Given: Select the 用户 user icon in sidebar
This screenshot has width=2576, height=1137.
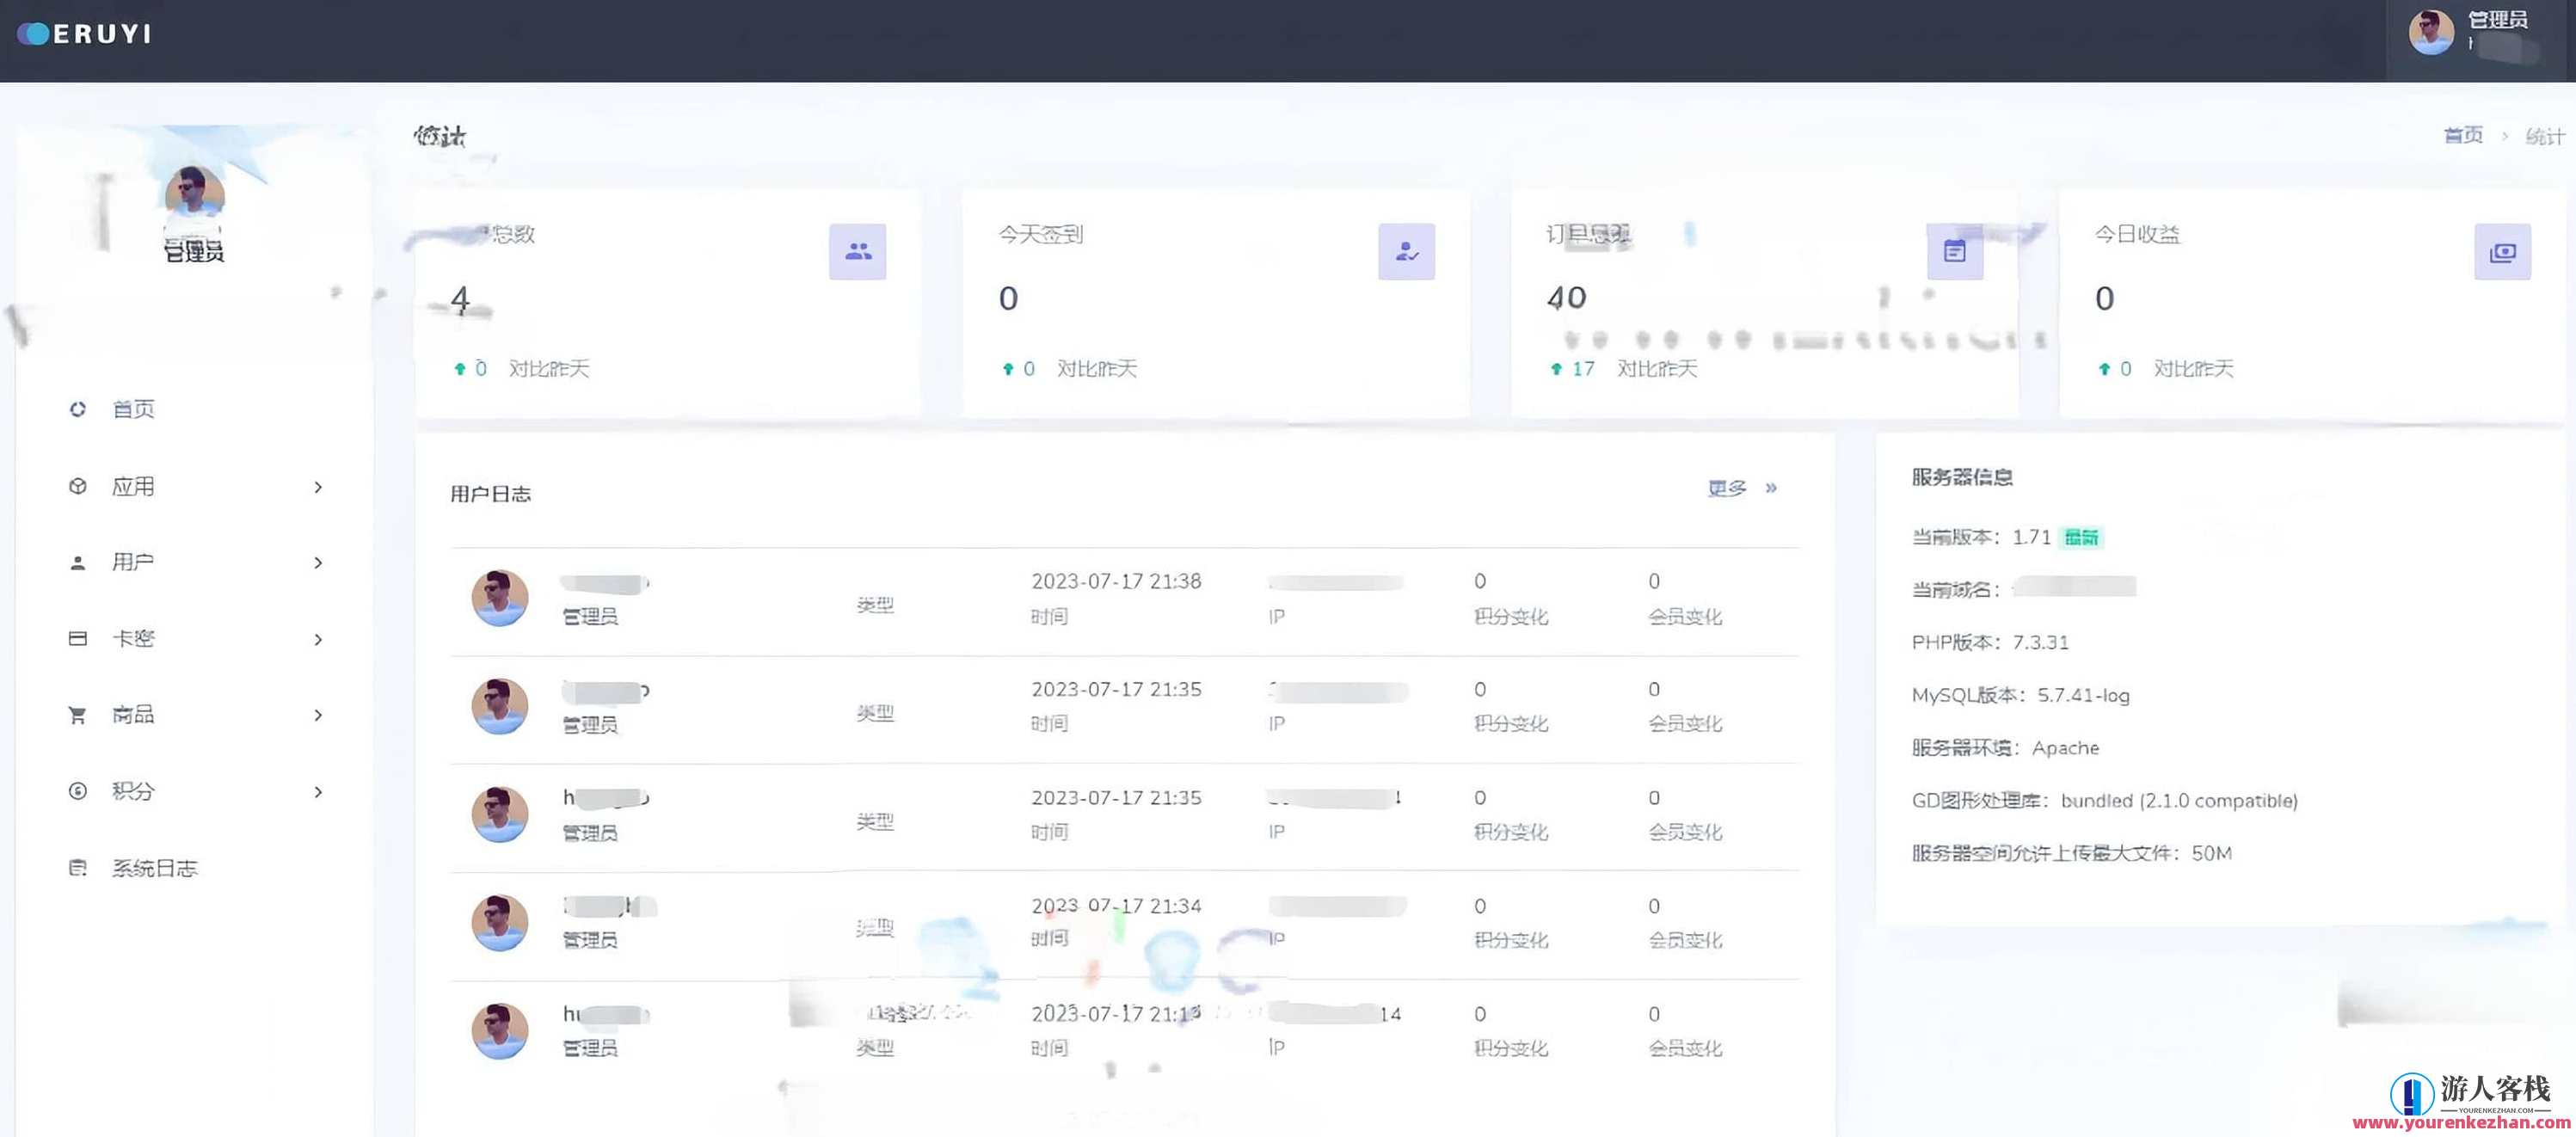Looking at the screenshot, I should coord(77,561).
